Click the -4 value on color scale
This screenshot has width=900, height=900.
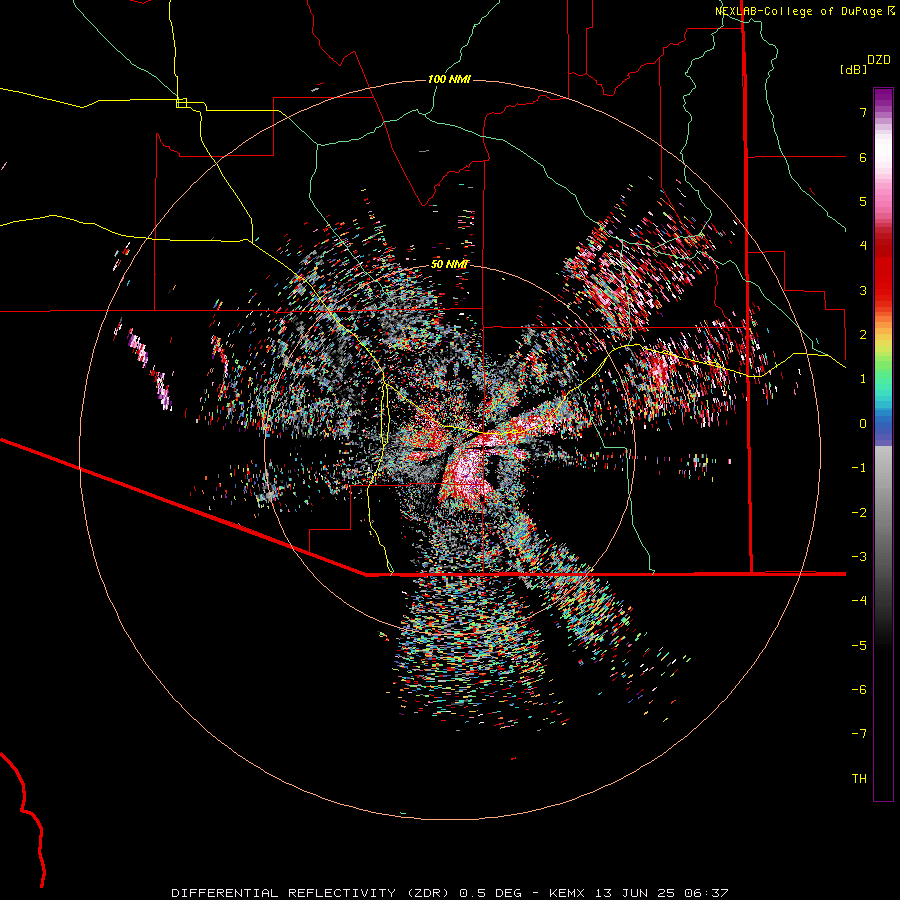coord(859,601)
